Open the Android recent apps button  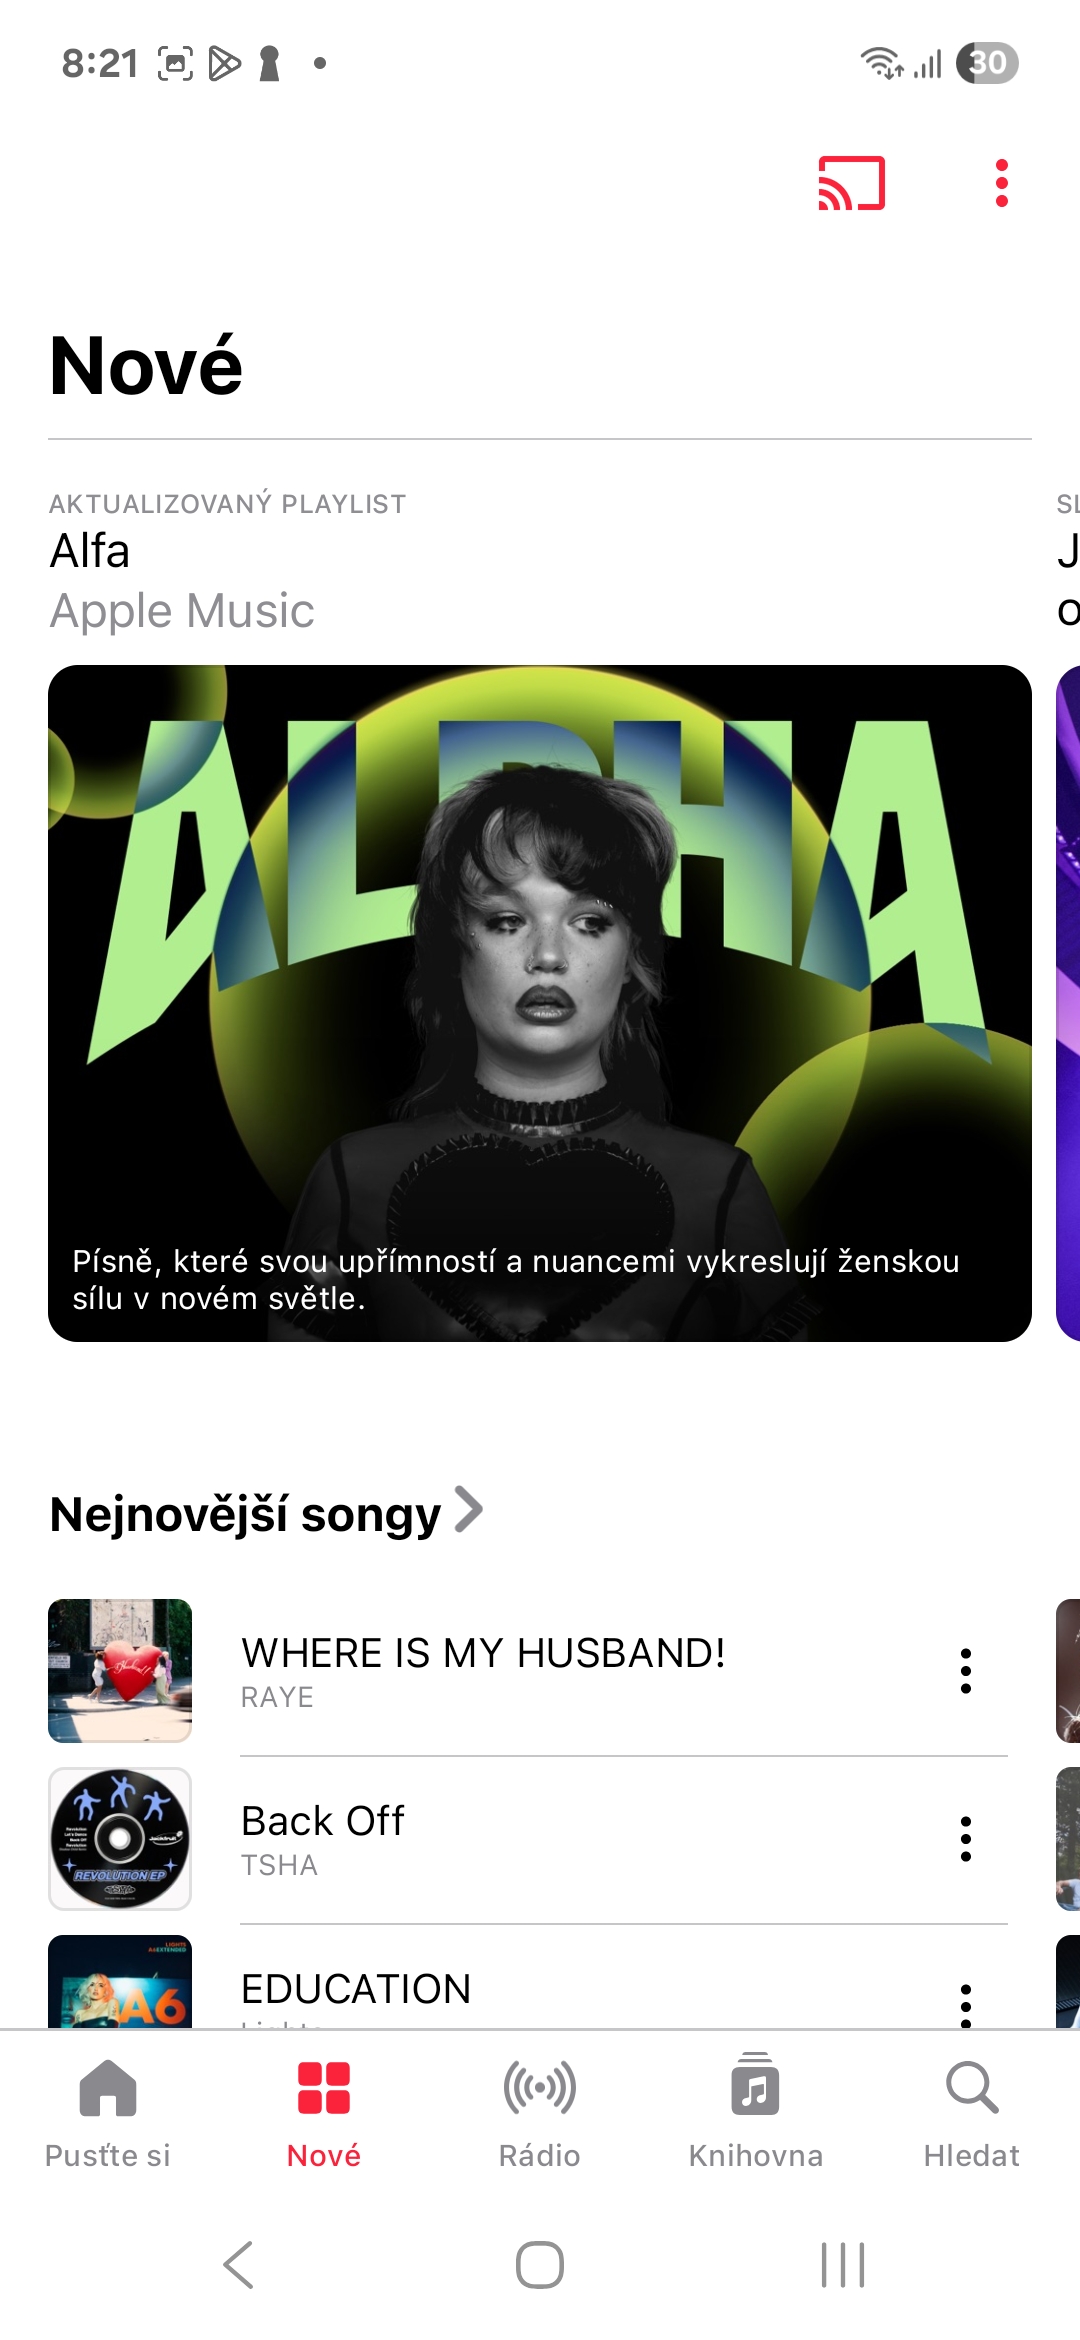pos(842,2265)
